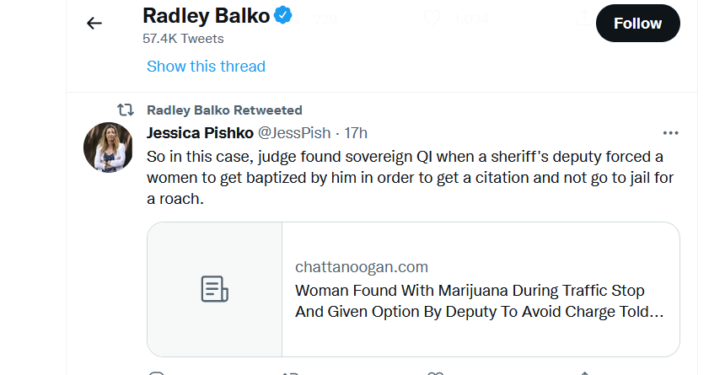The image size is (725, 375).
Task: Click the faded share icon beside Follow
Action: tap(584, 18)
